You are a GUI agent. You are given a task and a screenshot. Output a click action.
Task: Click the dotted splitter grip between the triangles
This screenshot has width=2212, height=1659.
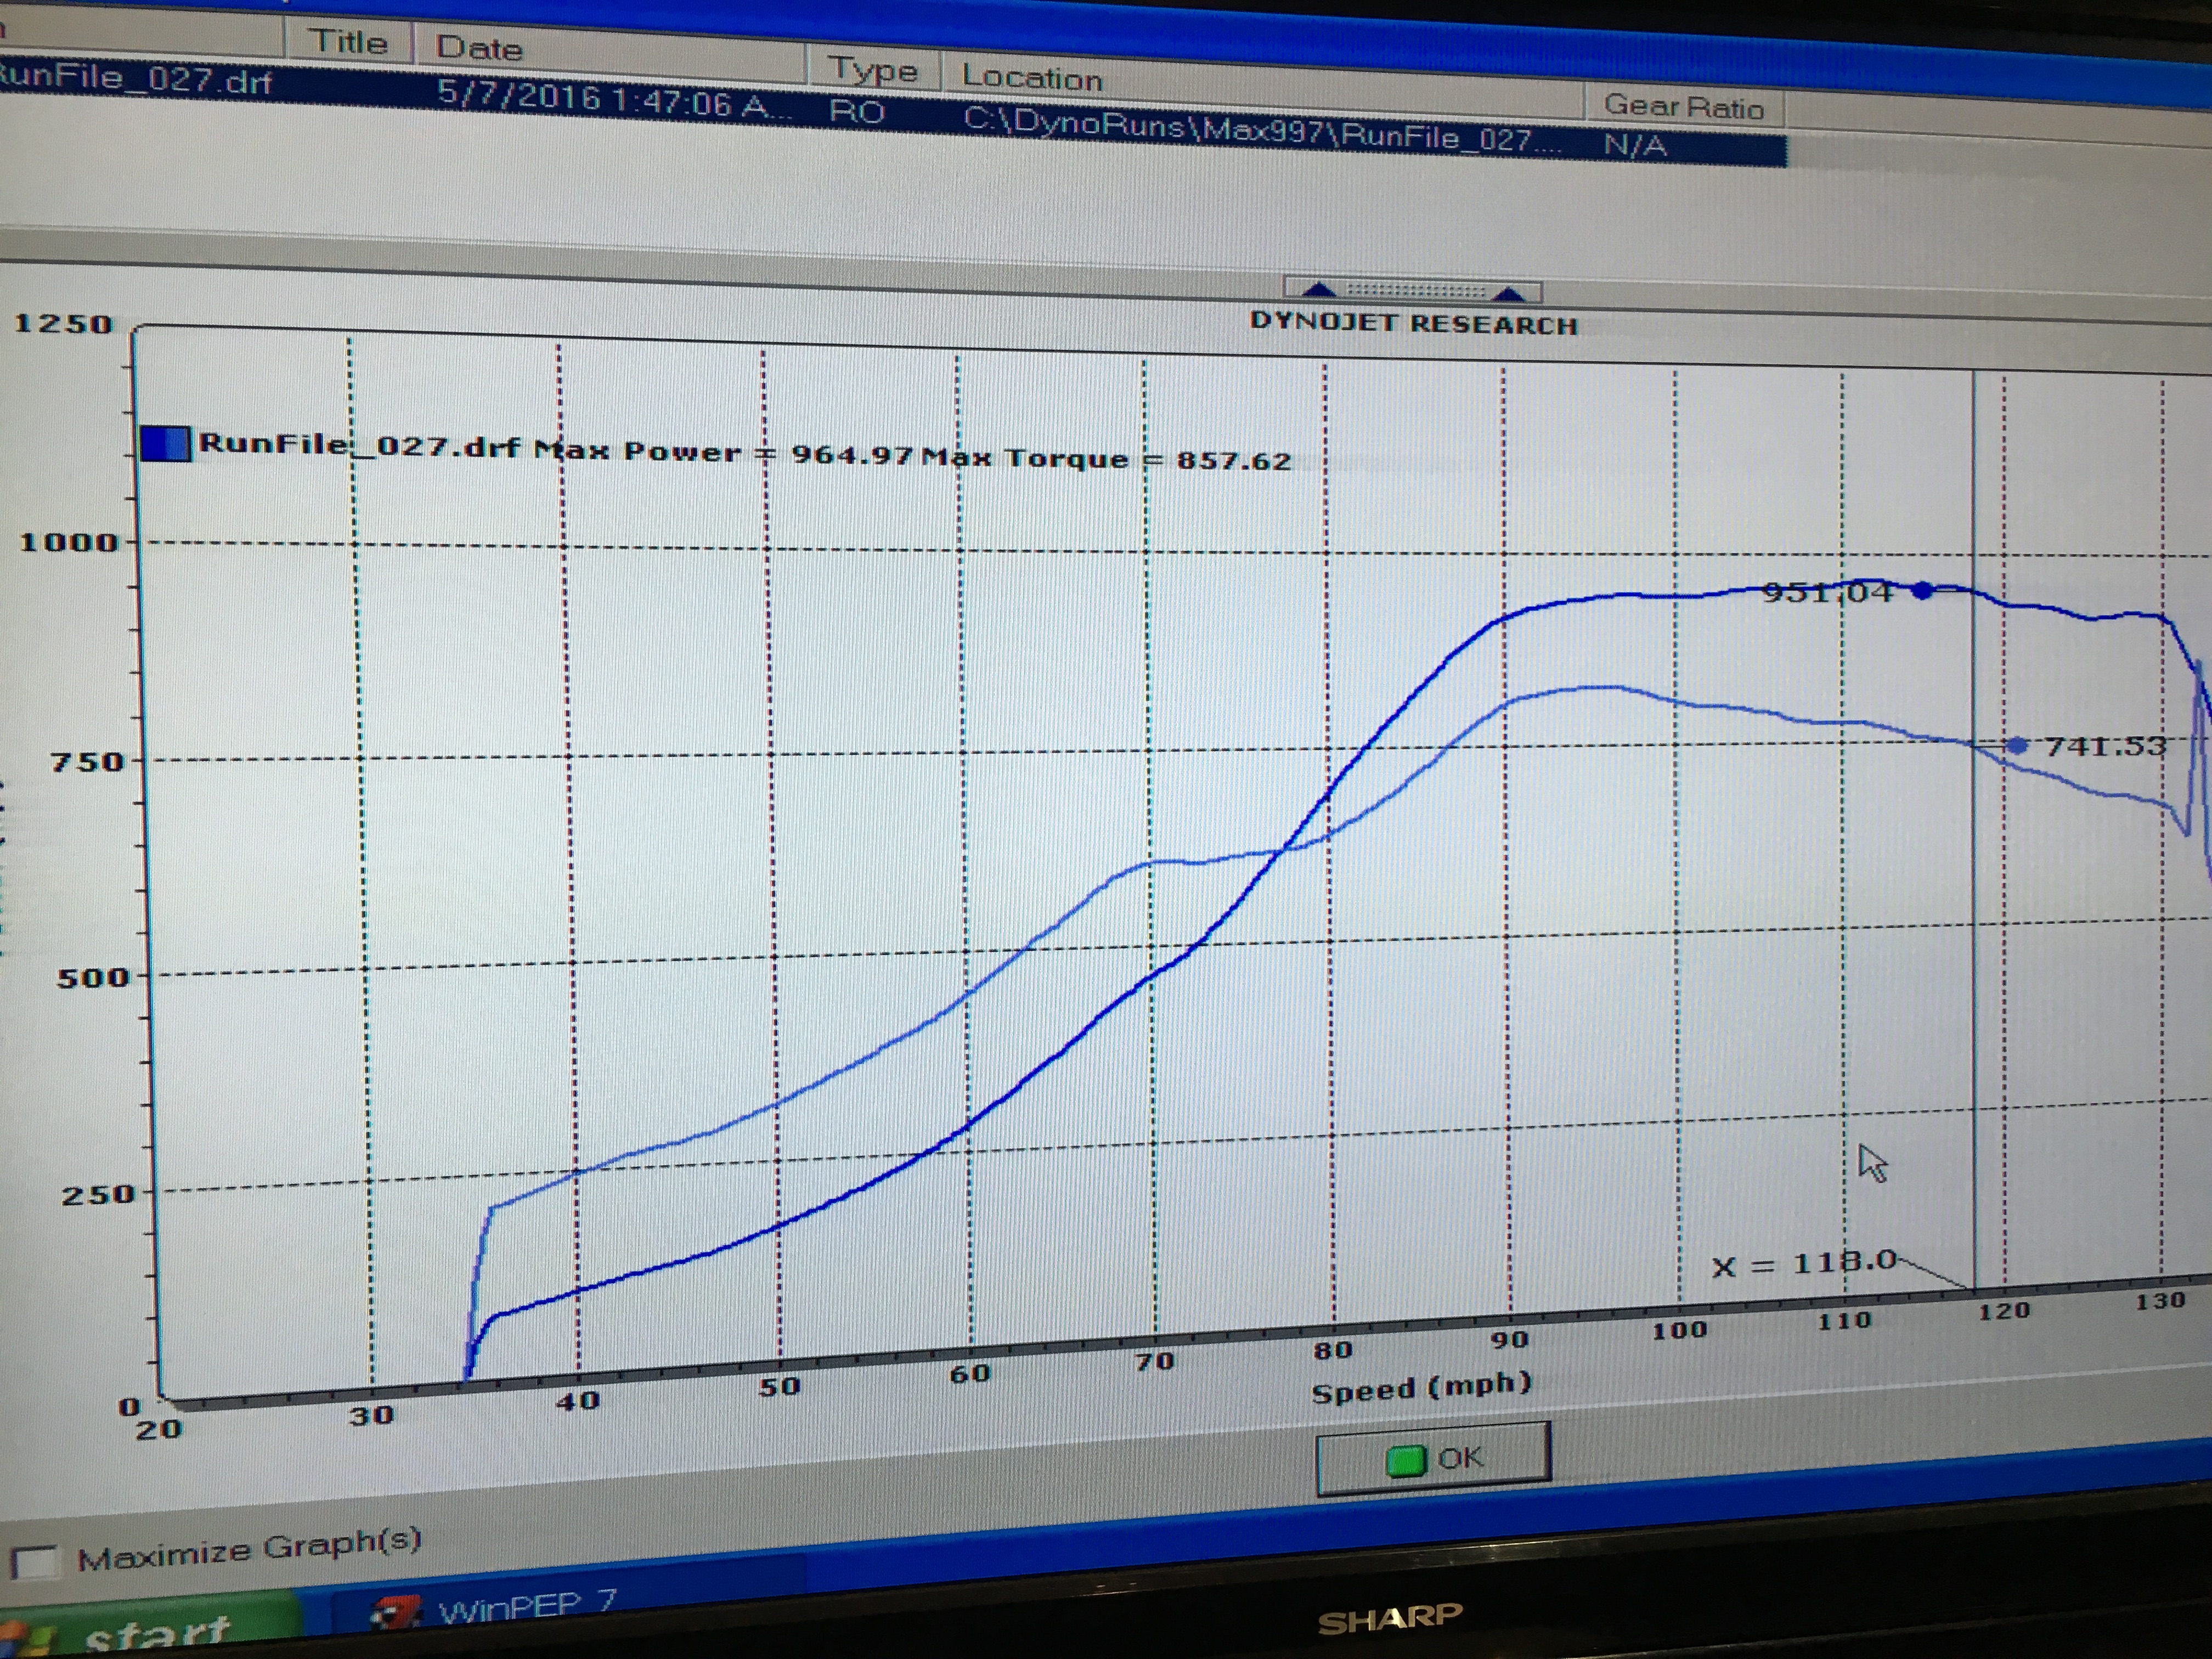click(1415, 291)
